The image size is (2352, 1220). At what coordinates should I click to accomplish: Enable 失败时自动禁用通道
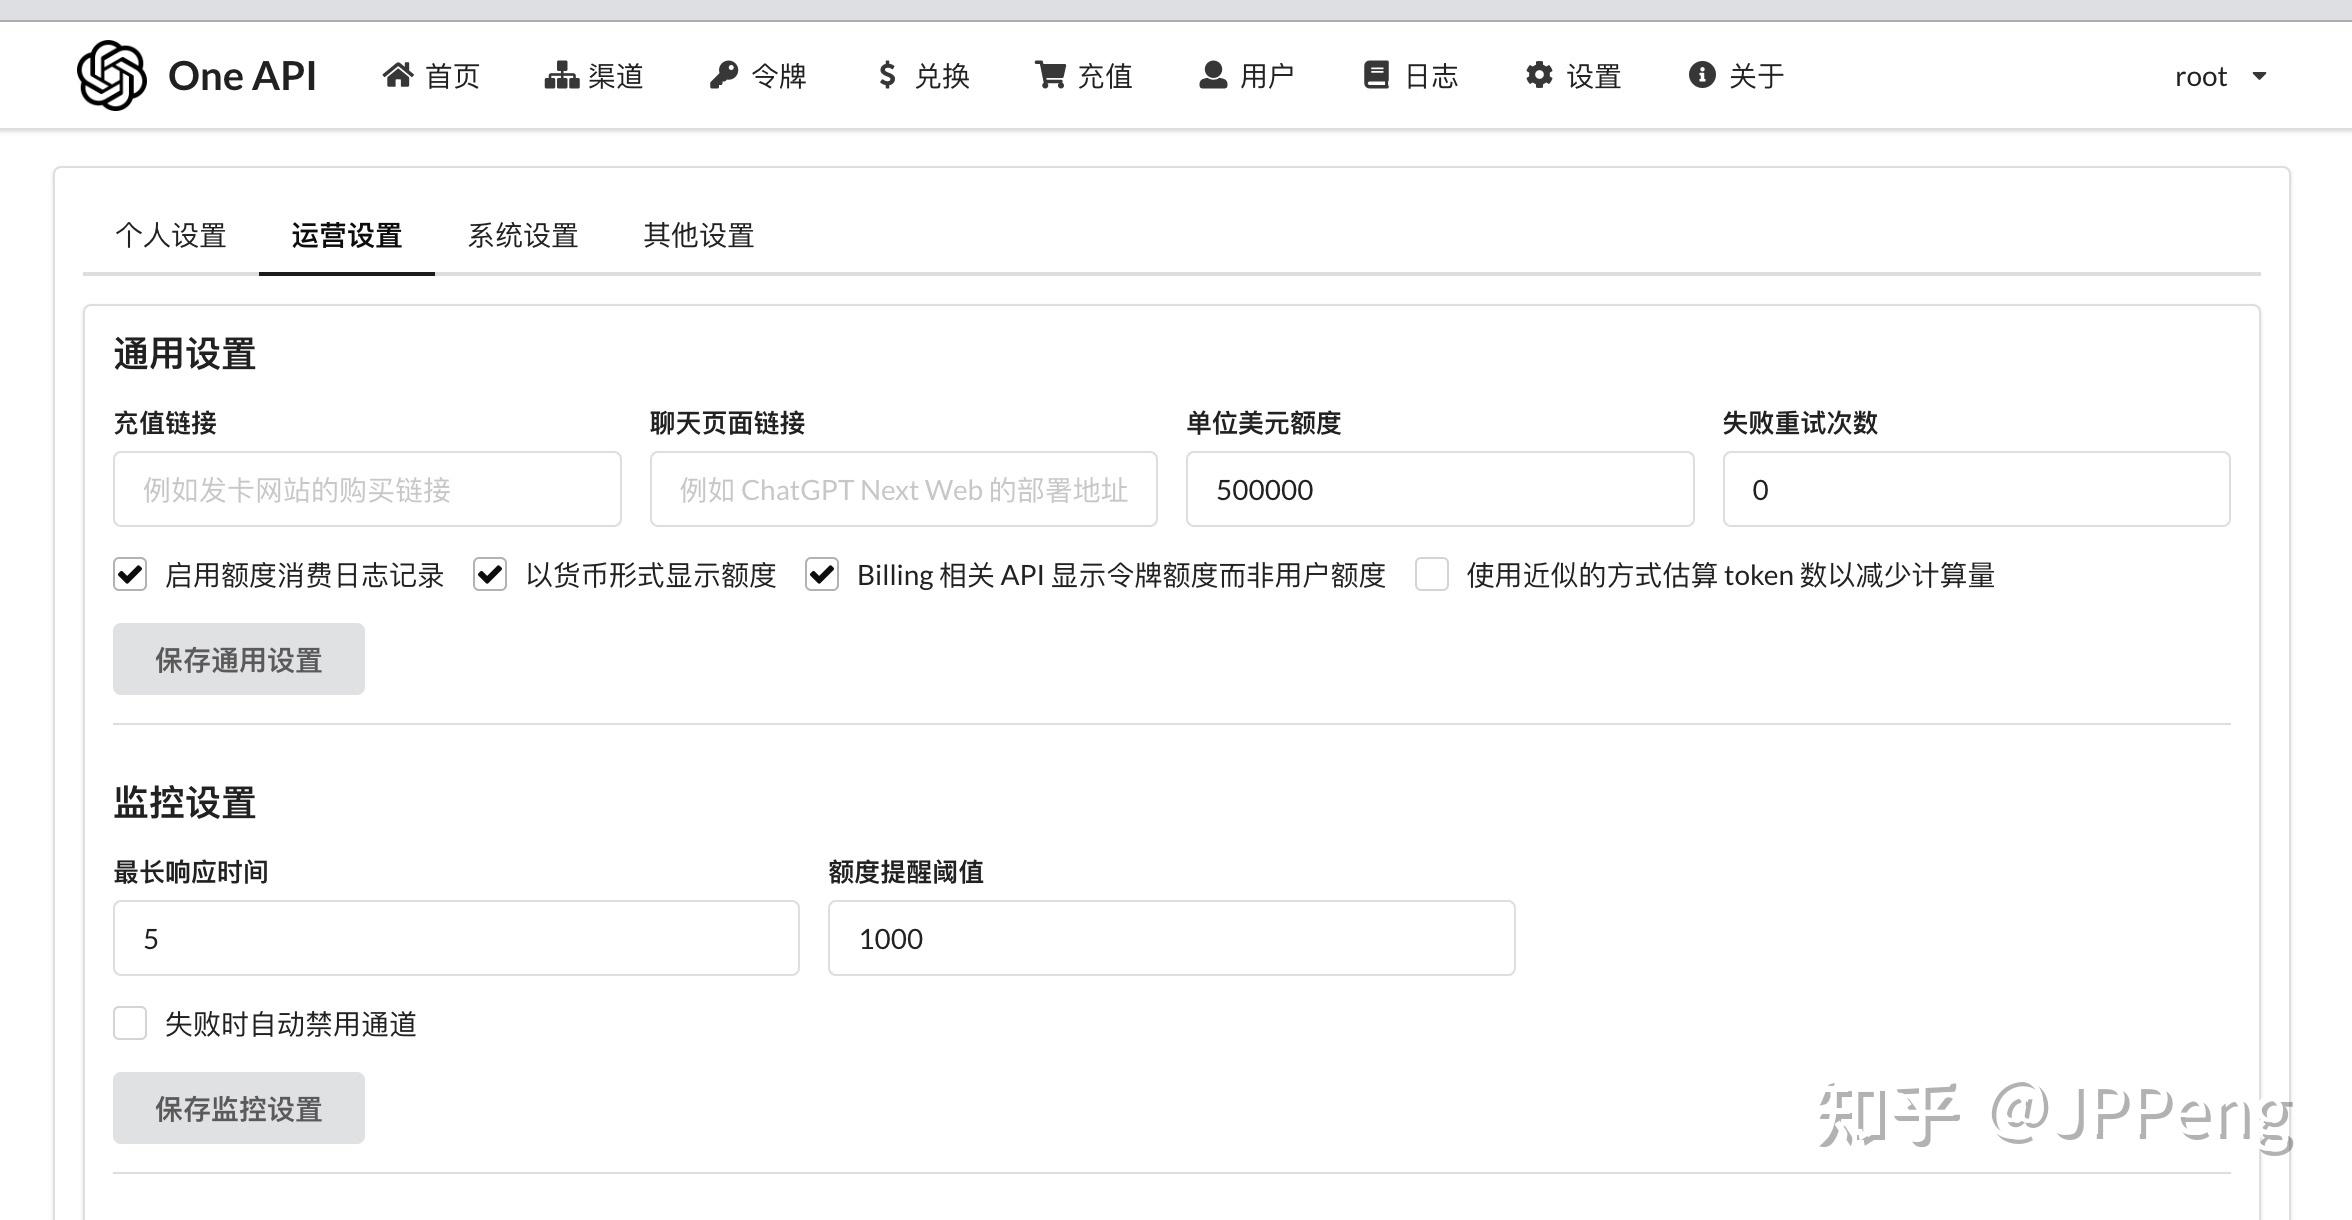[129, 1023]
